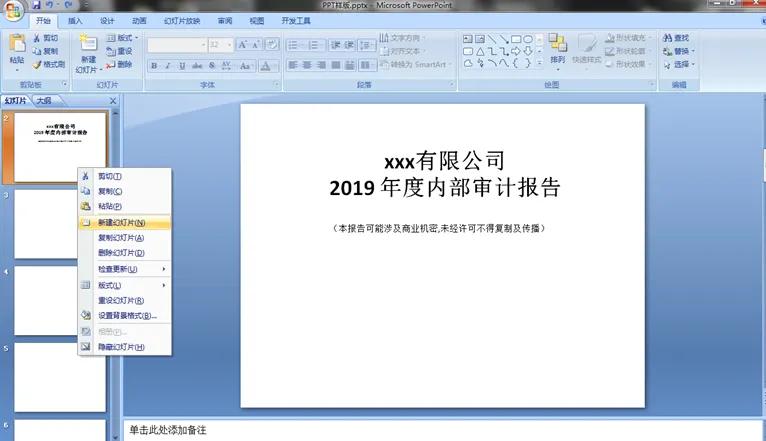
Task: Open the Slide Show (幻灯片放映) tab
Action: coord(182,21)
